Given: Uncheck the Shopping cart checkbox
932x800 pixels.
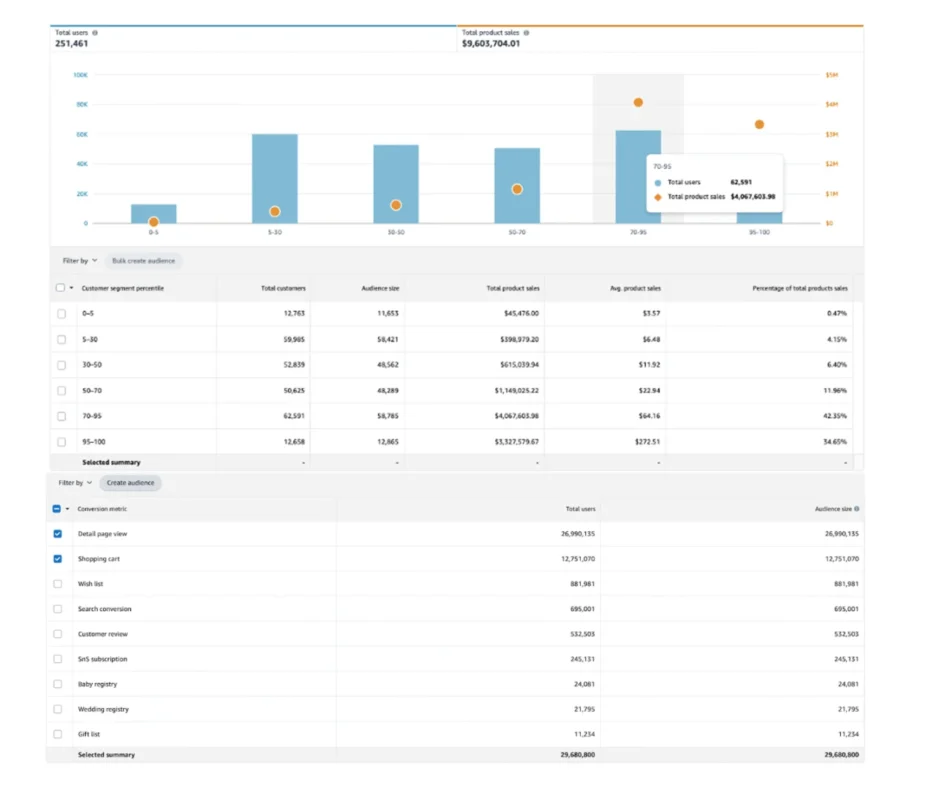Looking at the screenshot, I should click(57, 559).
